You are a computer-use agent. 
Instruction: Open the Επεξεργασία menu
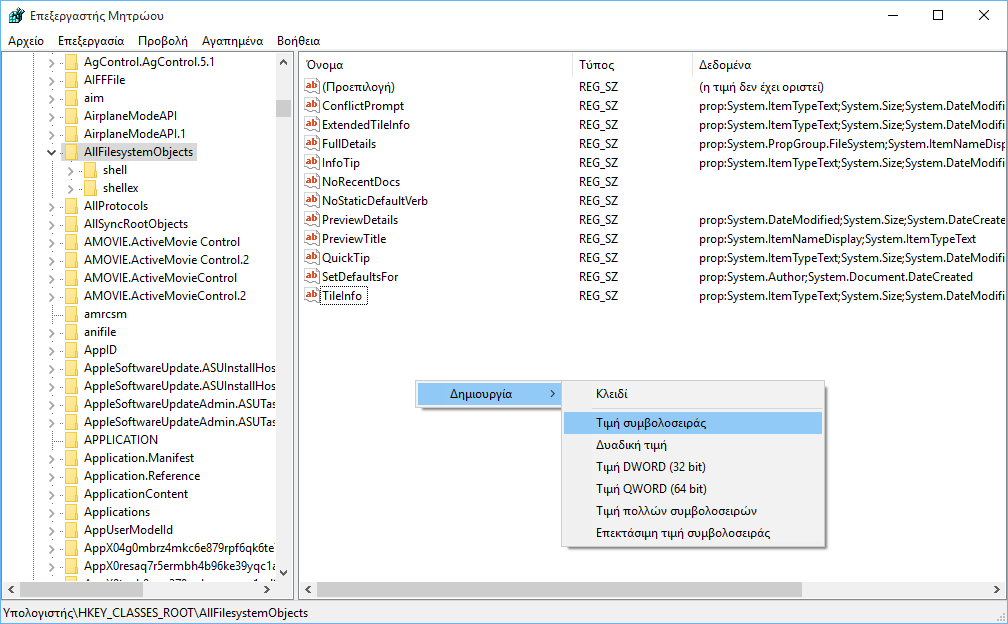coord(91,41)
